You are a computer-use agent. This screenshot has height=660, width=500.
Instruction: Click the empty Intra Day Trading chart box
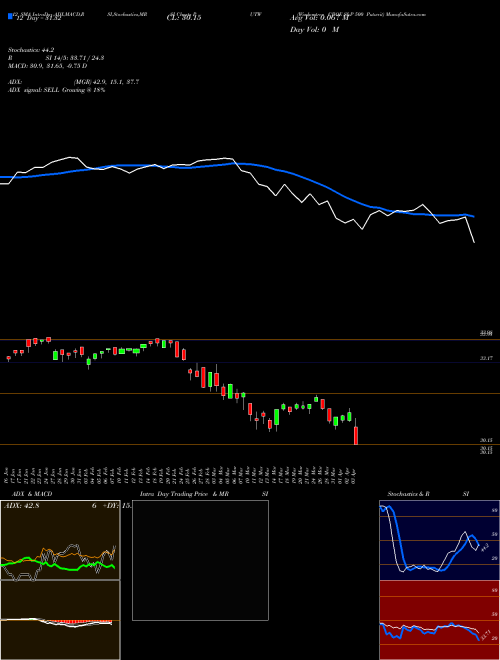point(200,560)
